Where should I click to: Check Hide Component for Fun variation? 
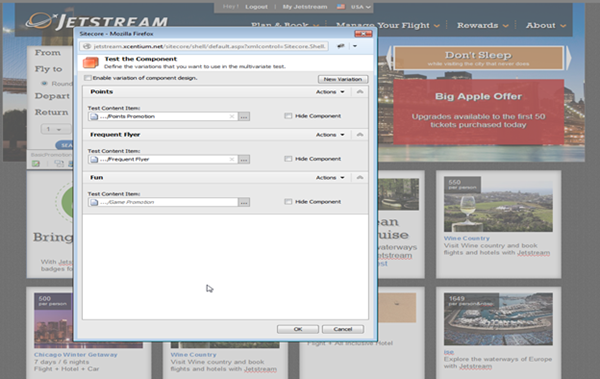[x=288, y=202]
